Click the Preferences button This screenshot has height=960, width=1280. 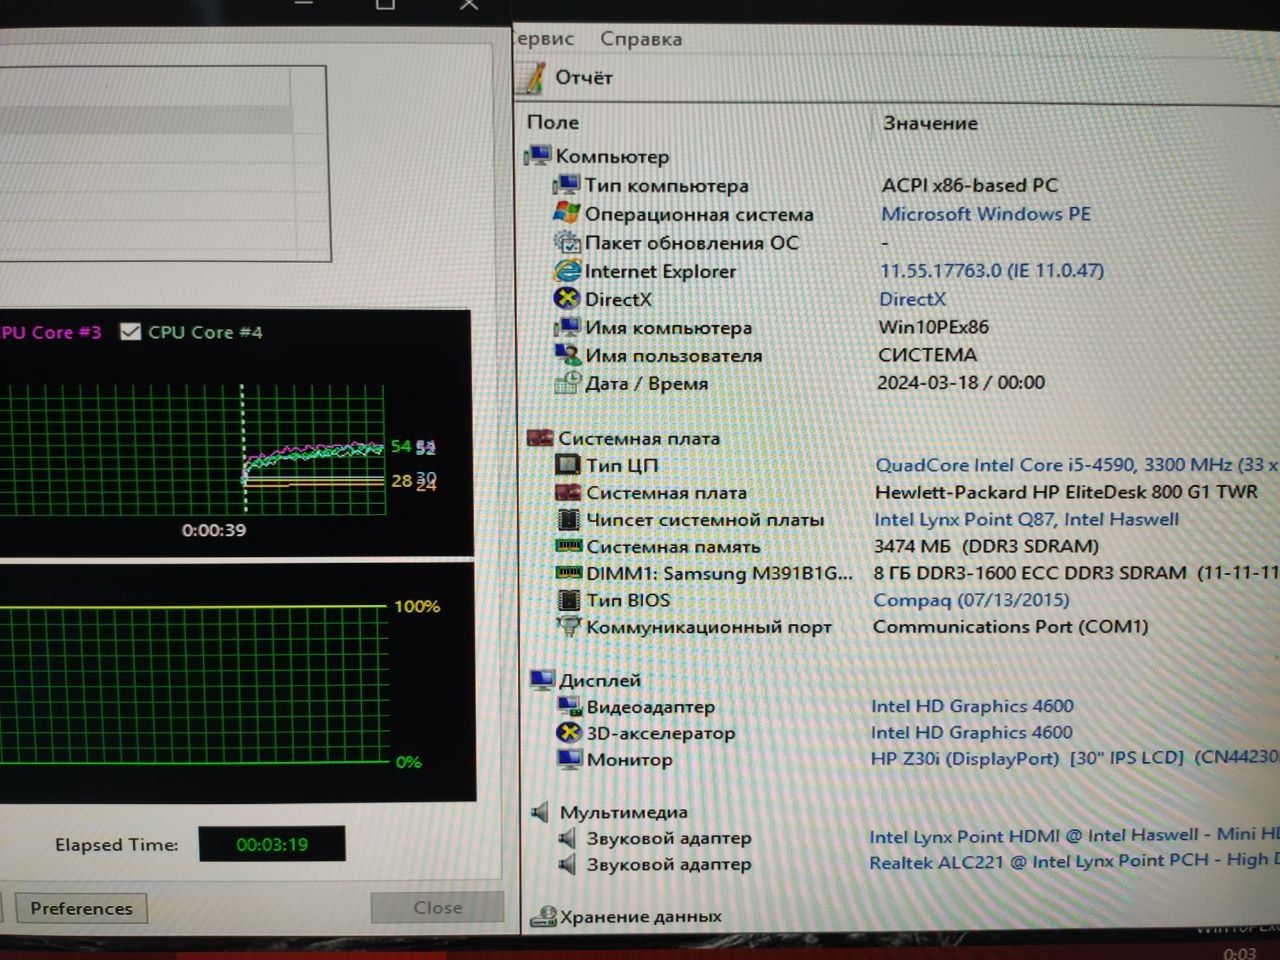pyautogui.click(x=81, y=908)
